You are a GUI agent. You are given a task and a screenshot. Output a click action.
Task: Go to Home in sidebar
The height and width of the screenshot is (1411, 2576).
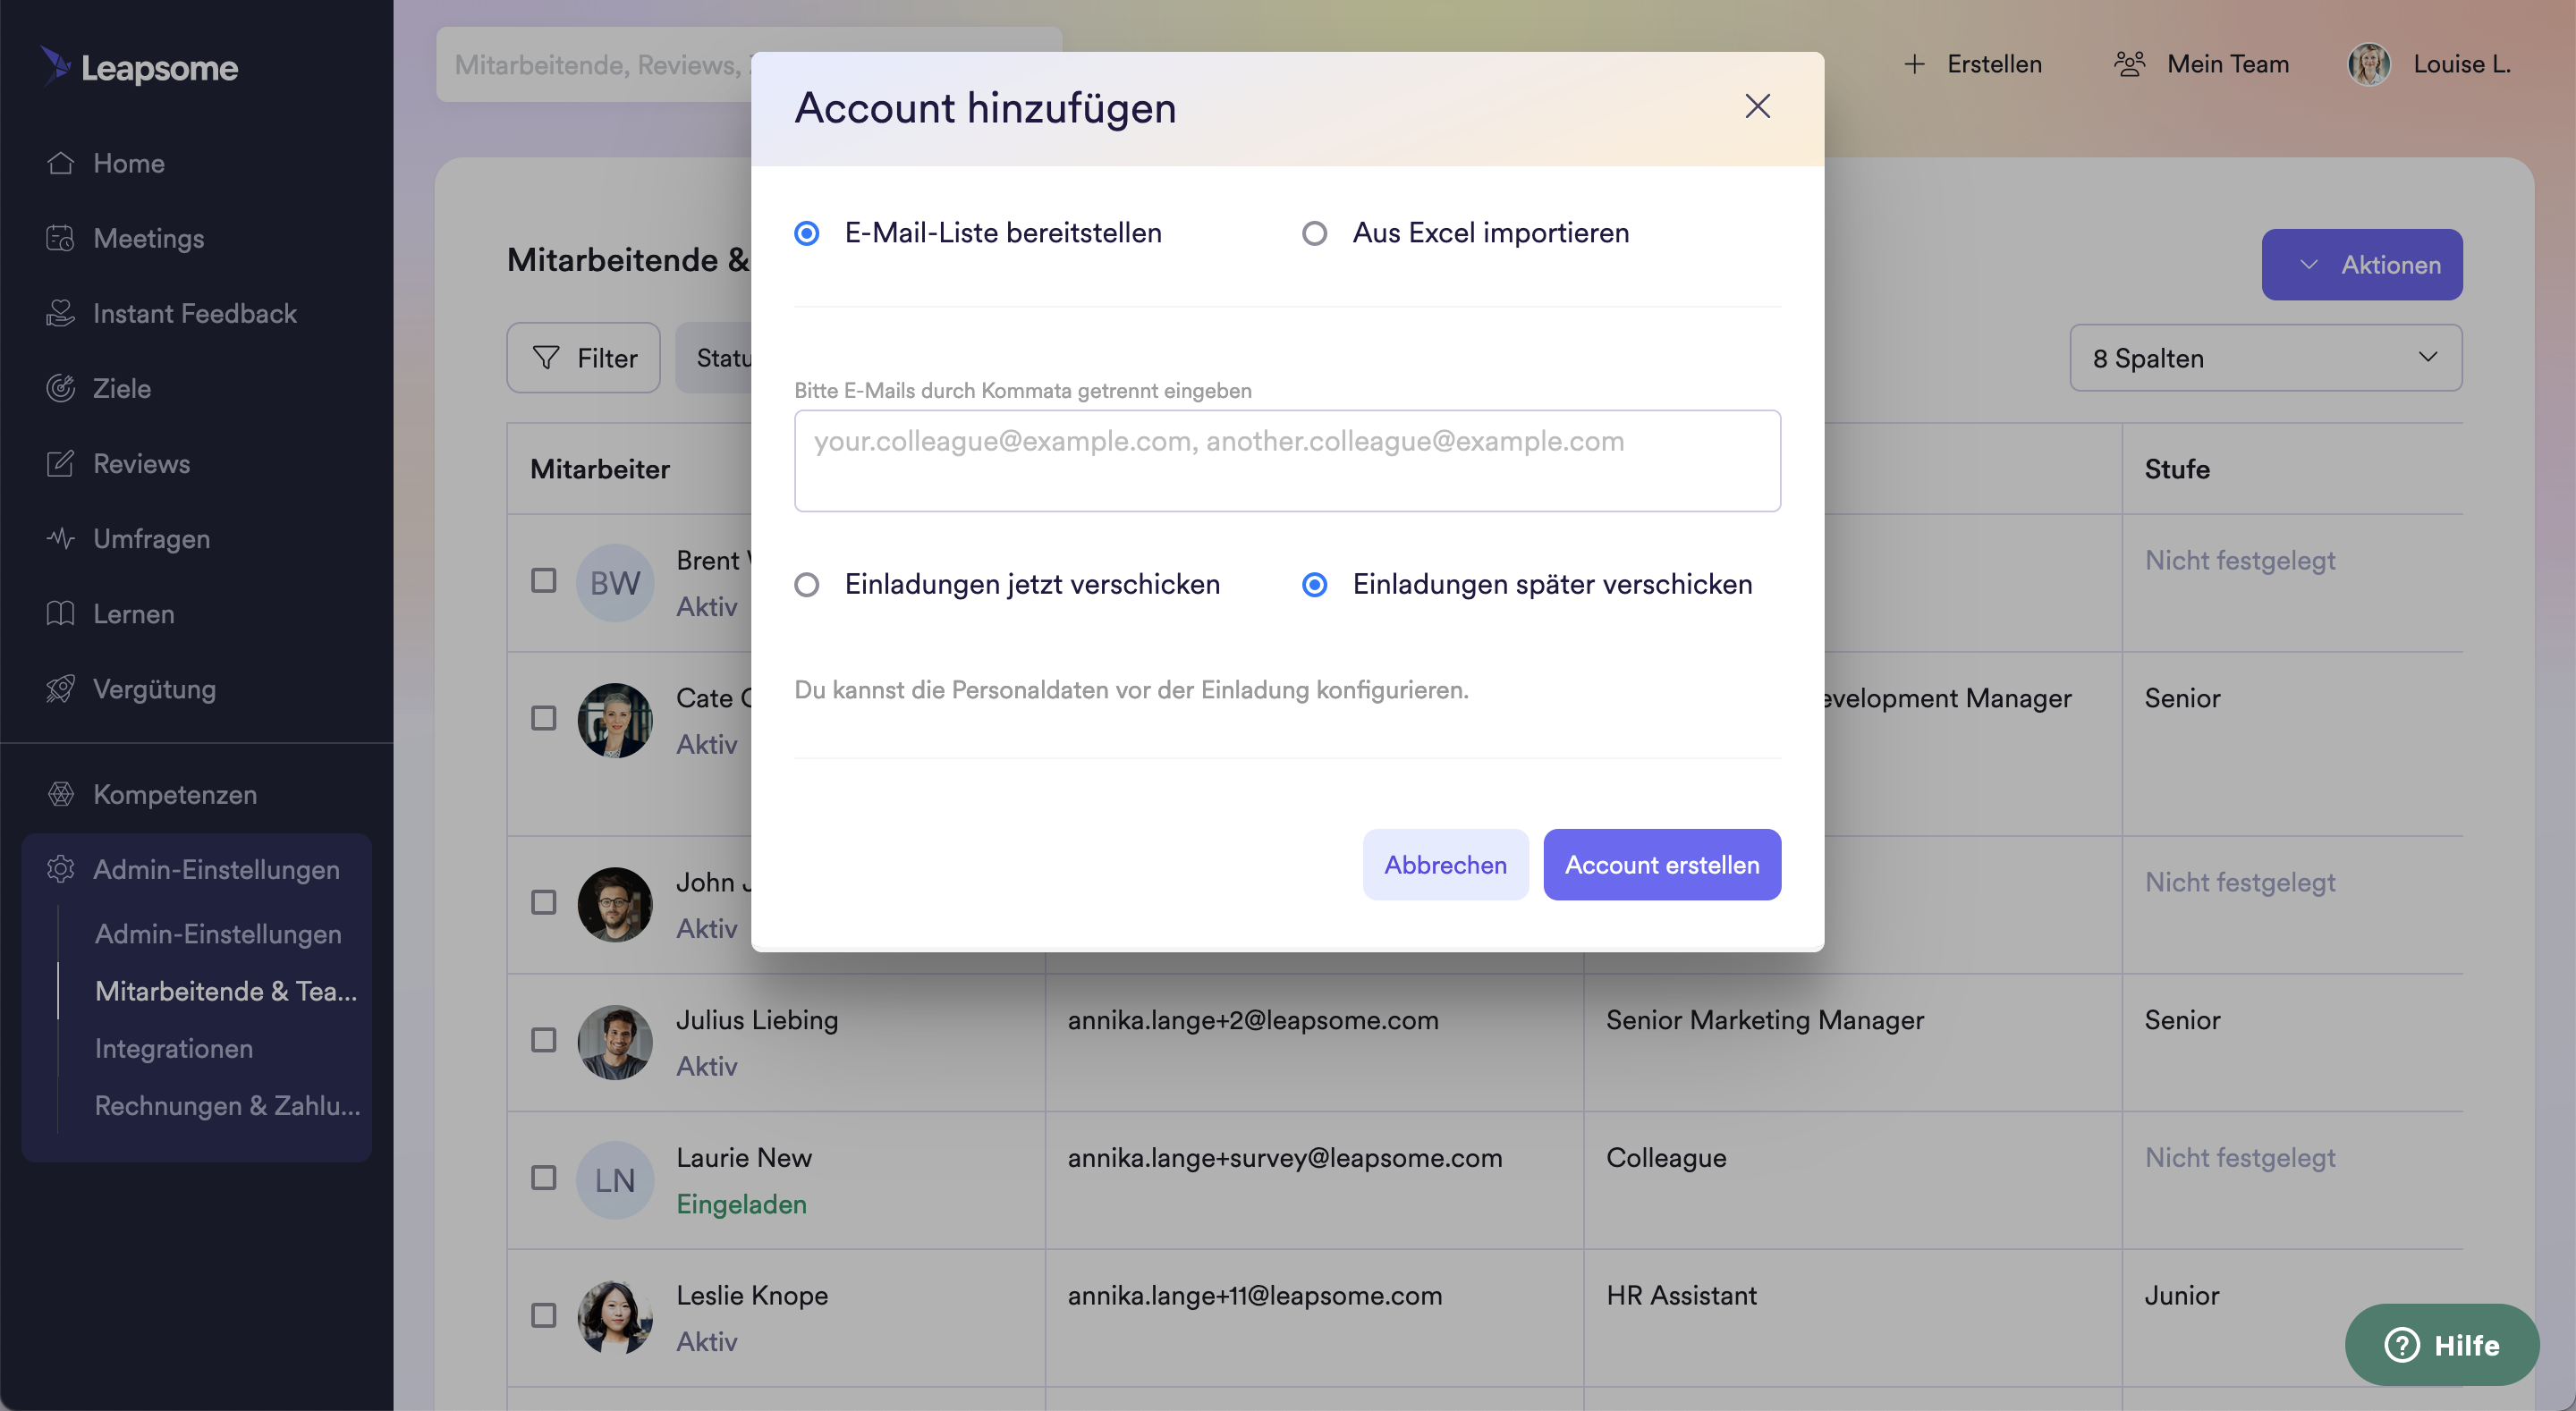[x=129, y=163]
